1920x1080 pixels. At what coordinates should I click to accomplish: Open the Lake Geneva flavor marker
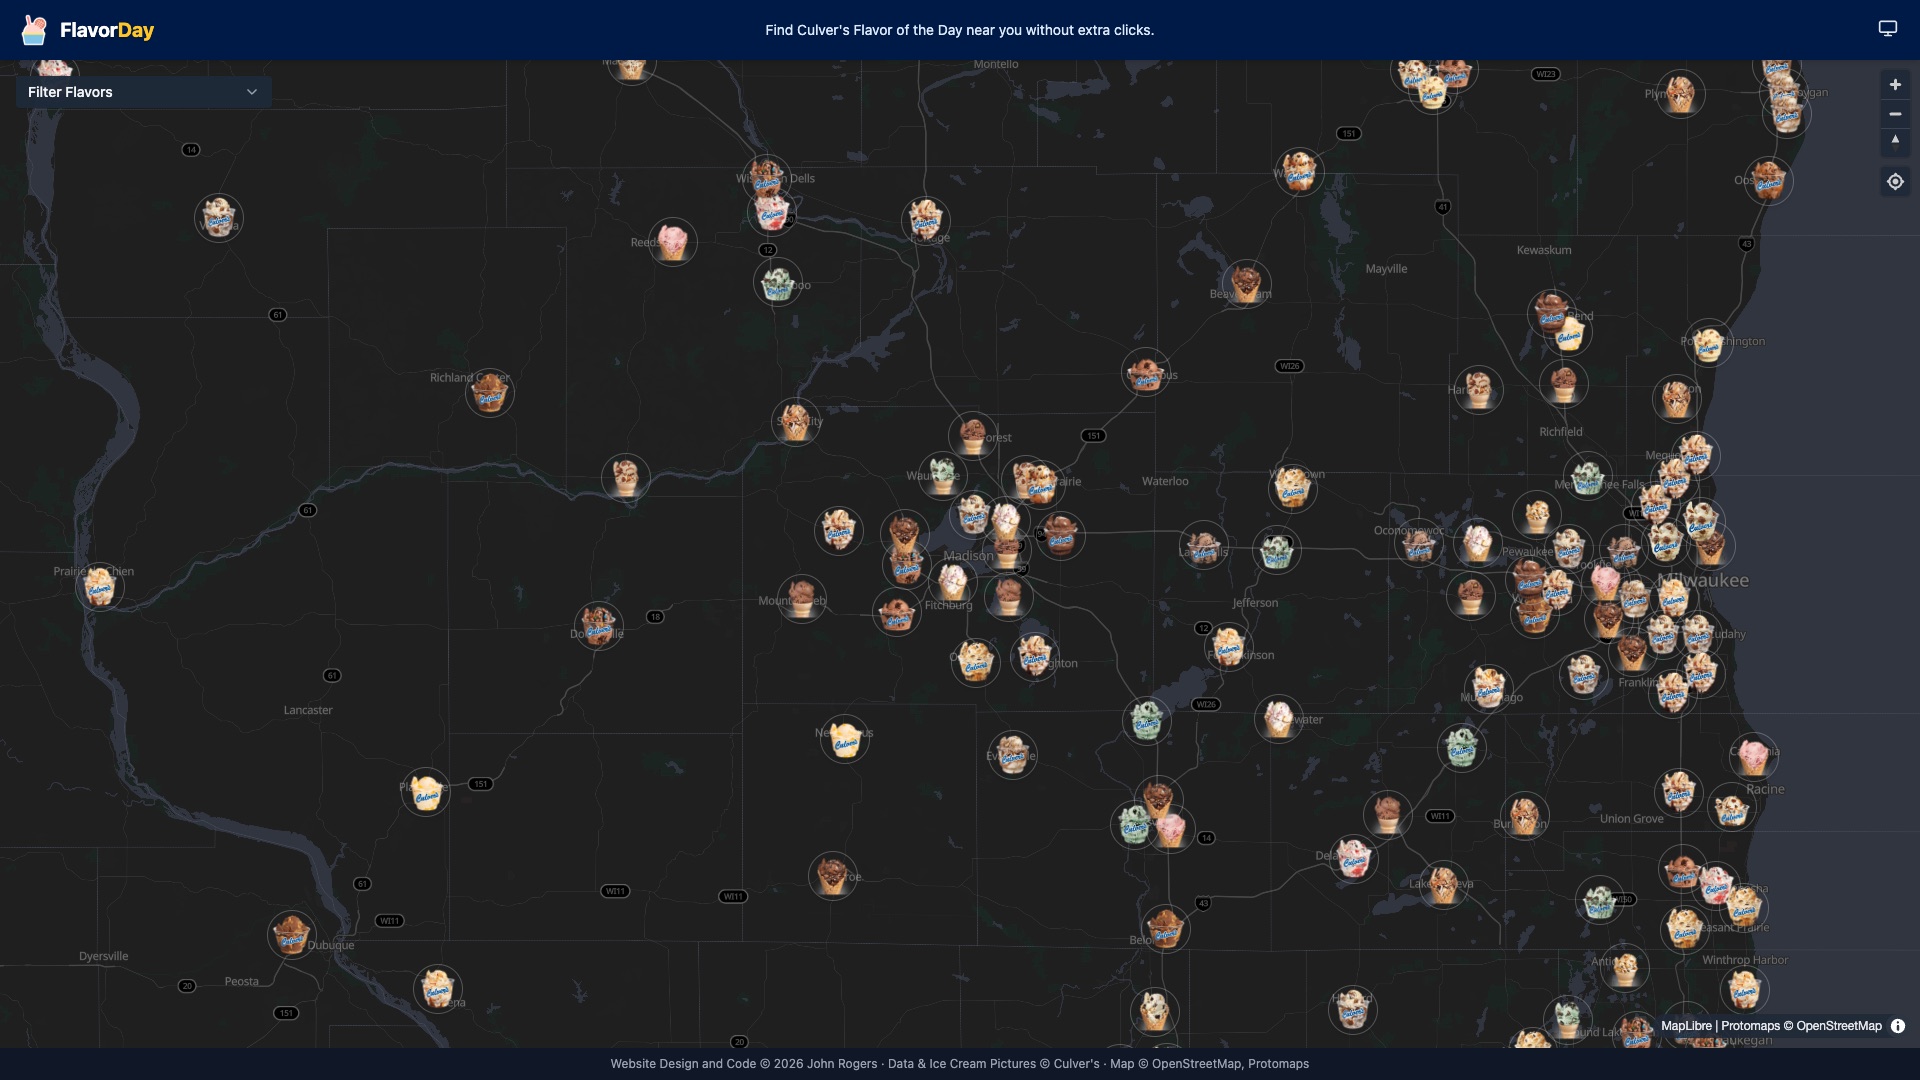(x=1443, y=885)
